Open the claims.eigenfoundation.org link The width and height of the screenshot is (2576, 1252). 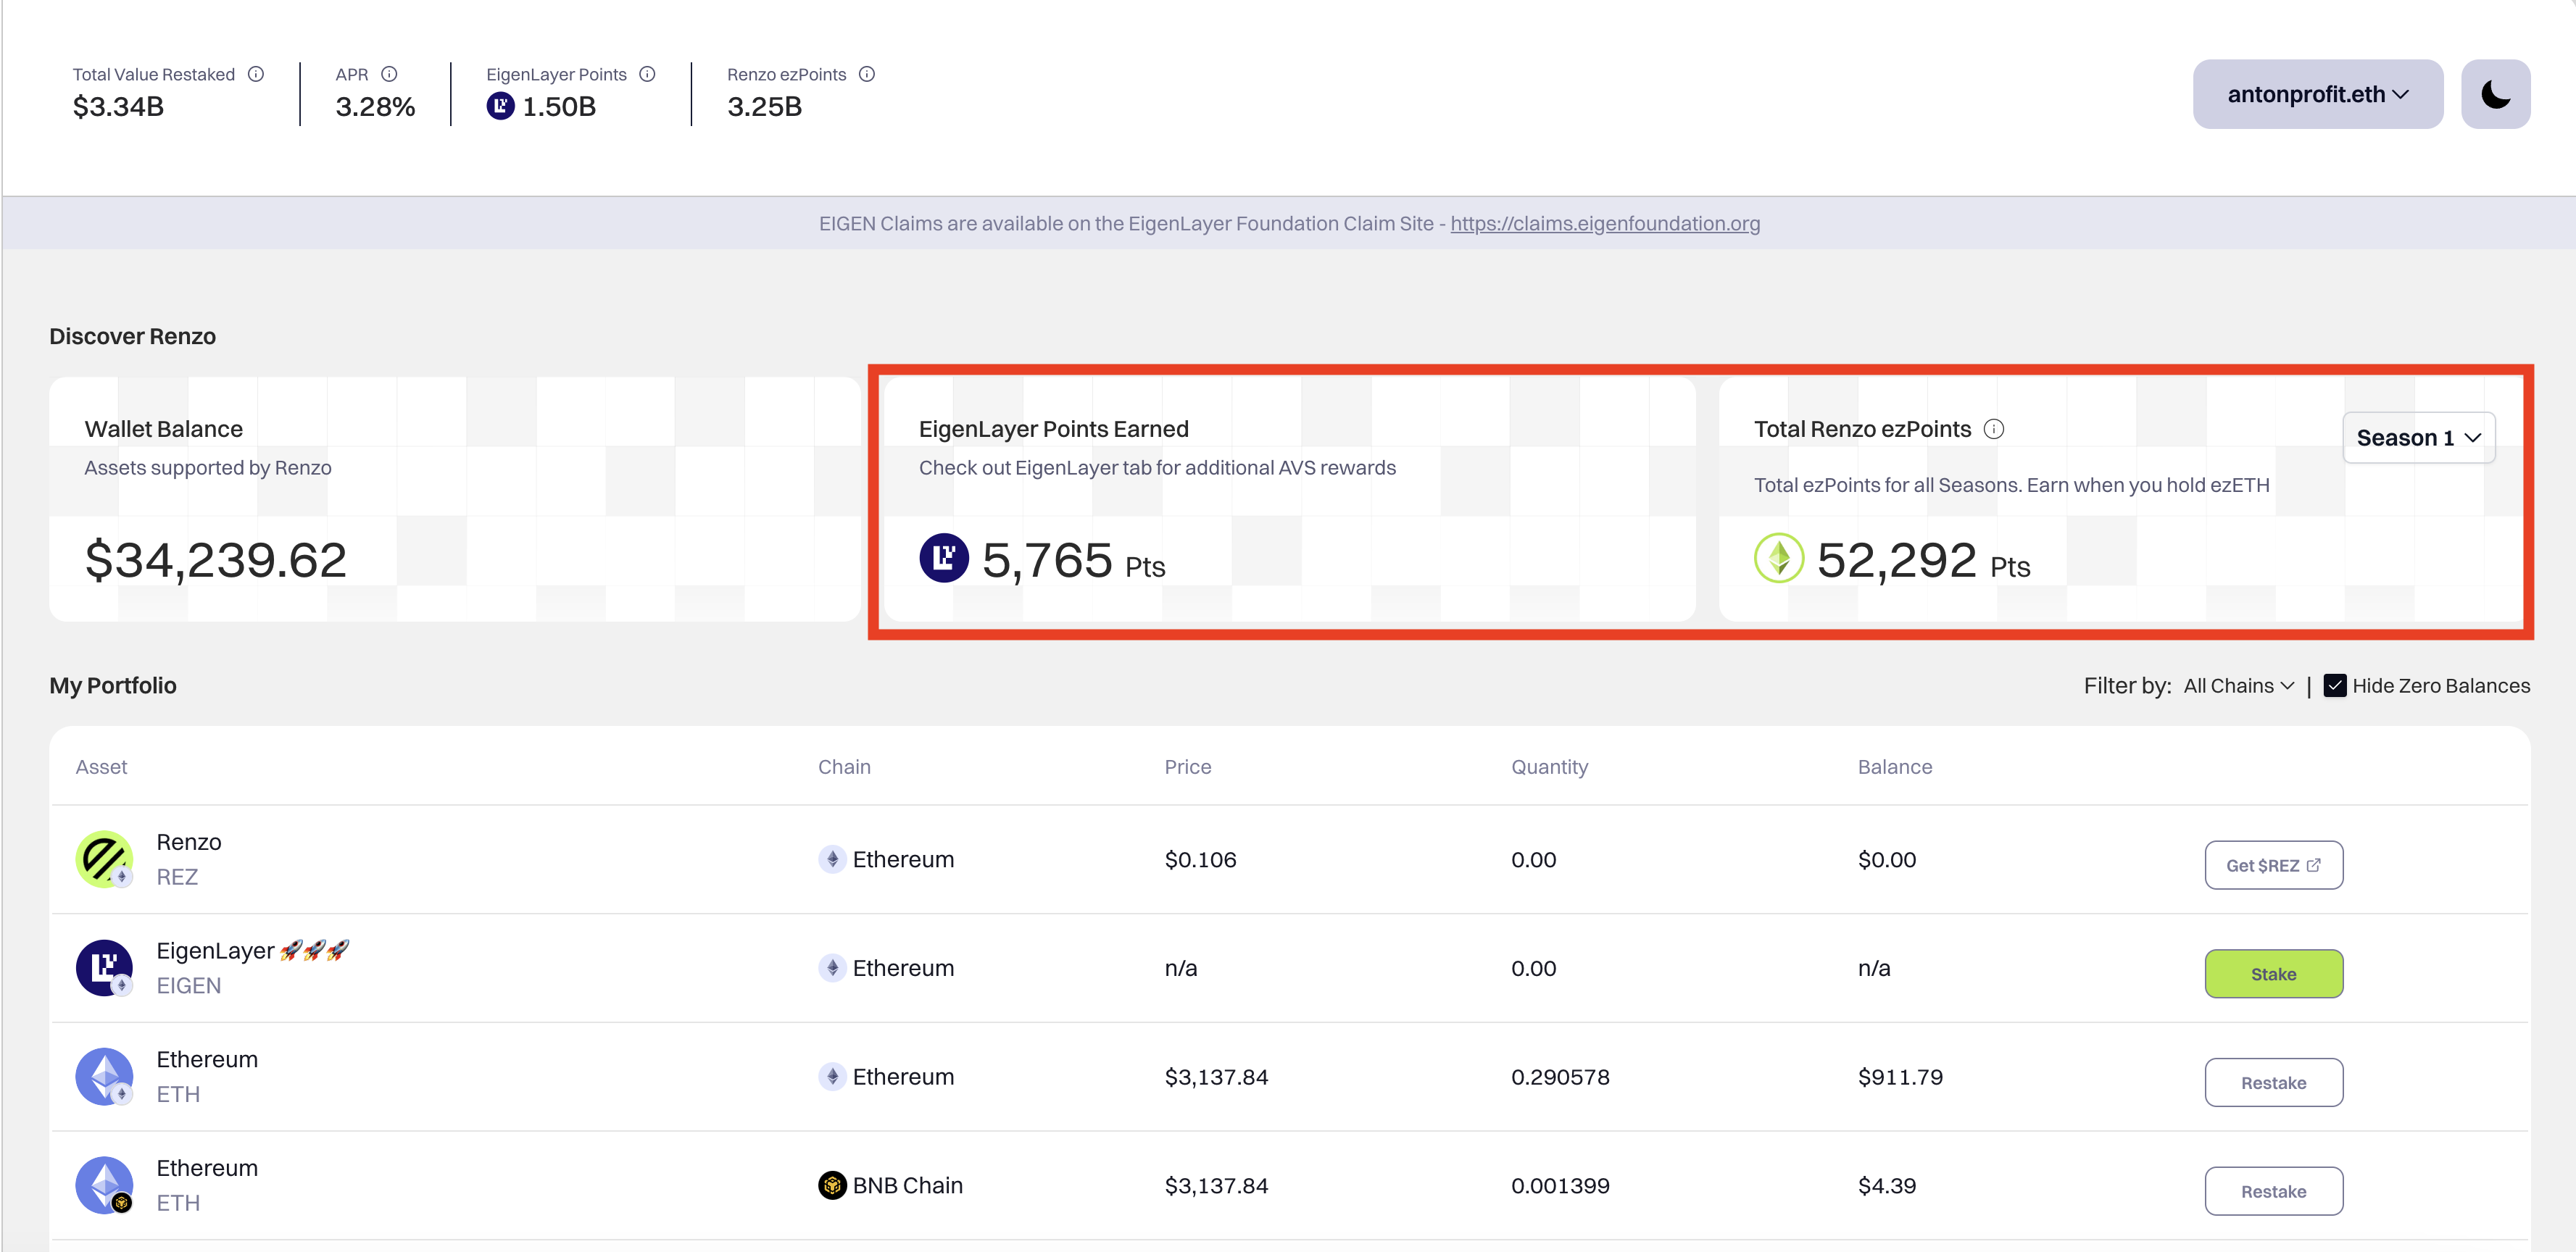click(x=1604, y=224)
